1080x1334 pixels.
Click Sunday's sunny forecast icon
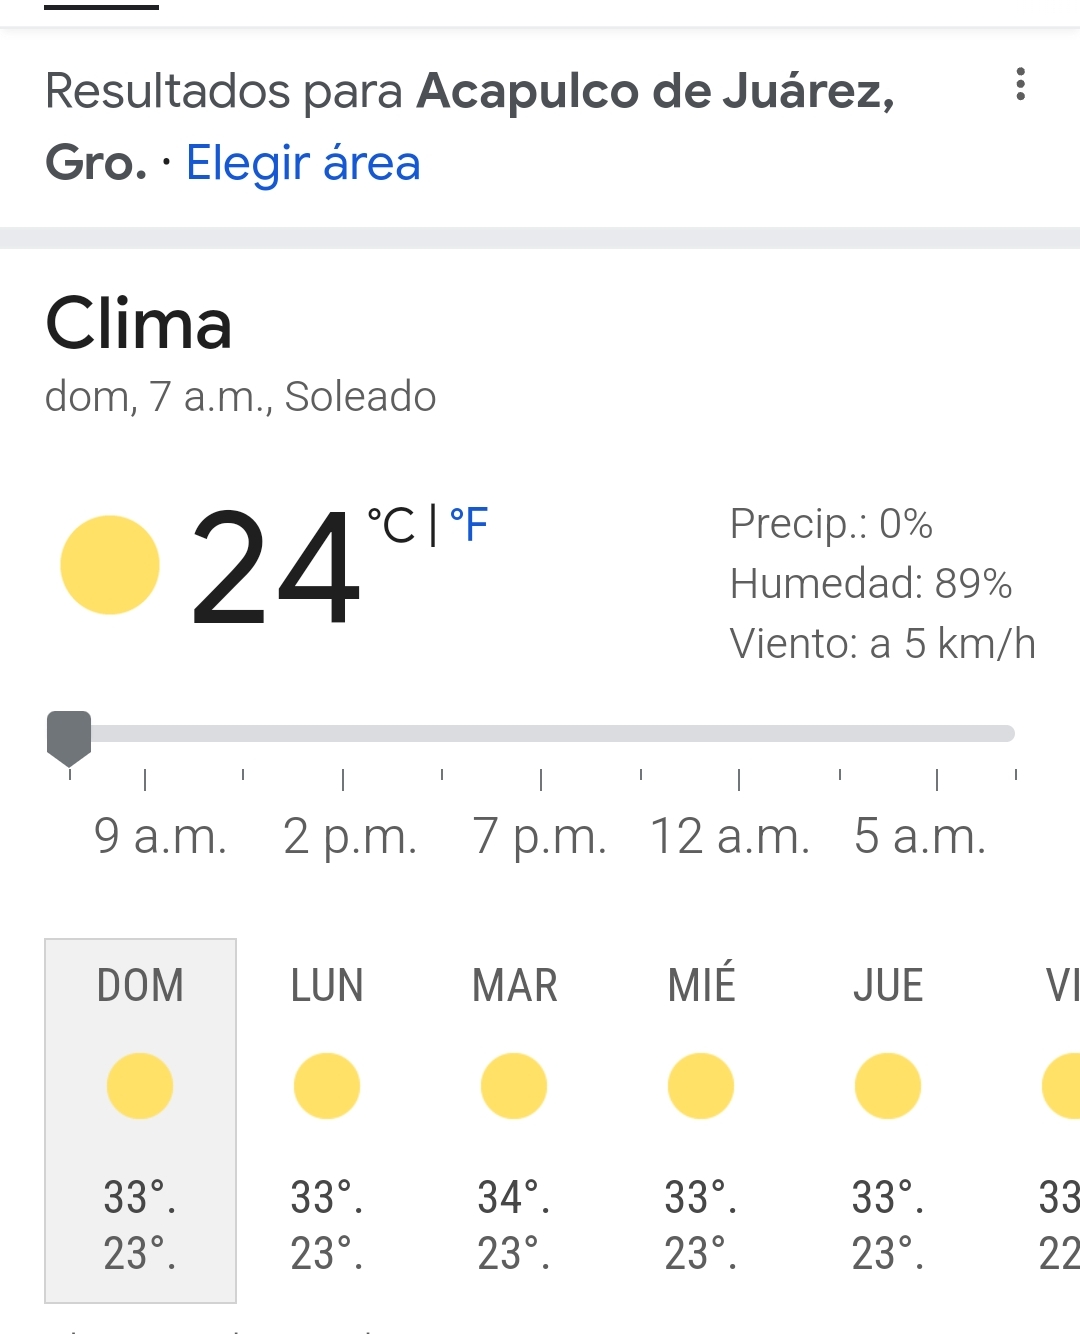click(x=140, y=1086)
